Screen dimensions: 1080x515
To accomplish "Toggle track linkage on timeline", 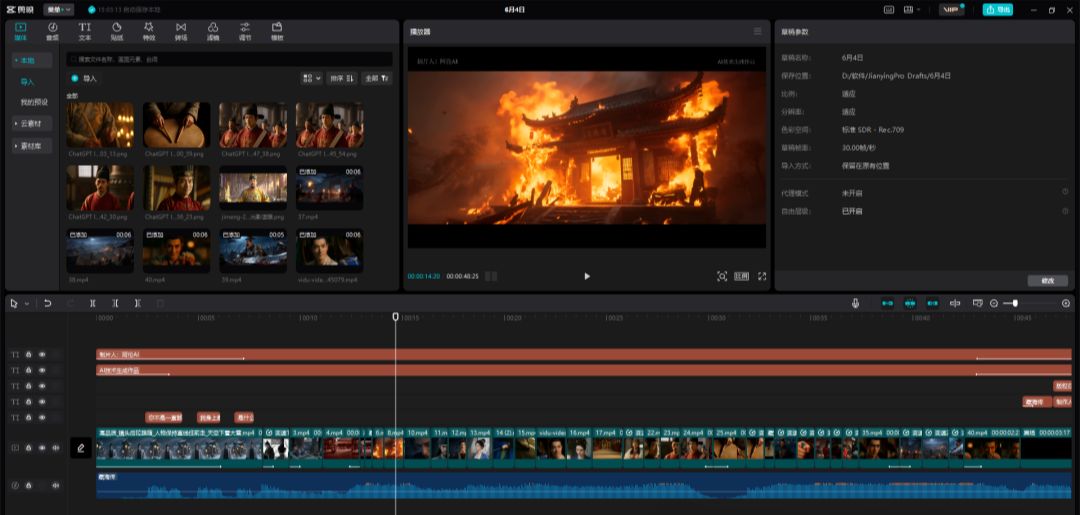I will 933,303.
